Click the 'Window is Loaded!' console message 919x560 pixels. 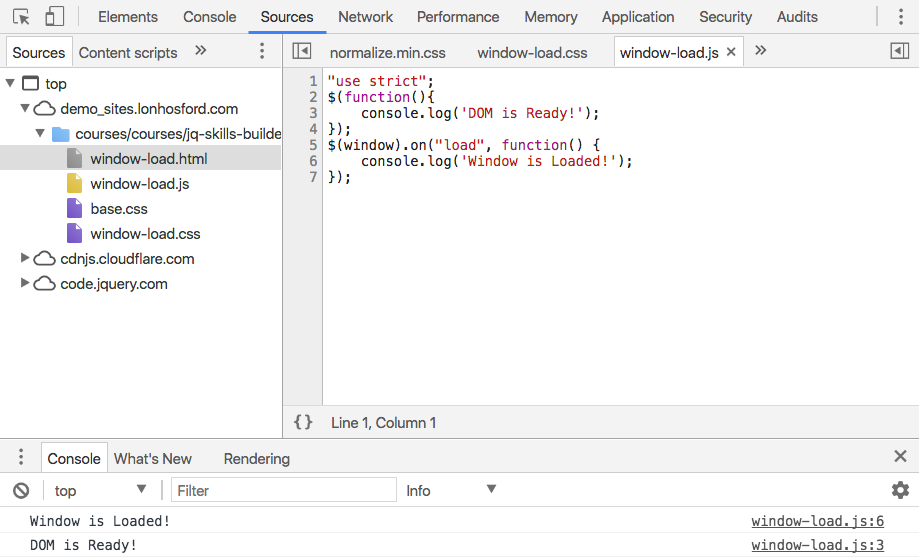(100, 521)
